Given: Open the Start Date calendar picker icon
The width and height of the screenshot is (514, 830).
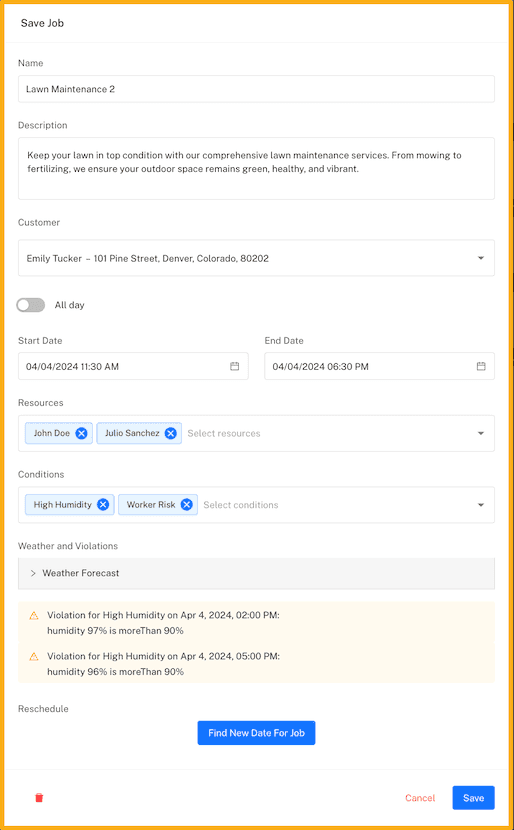Looking at the screenshot, I should click(235, 366).
